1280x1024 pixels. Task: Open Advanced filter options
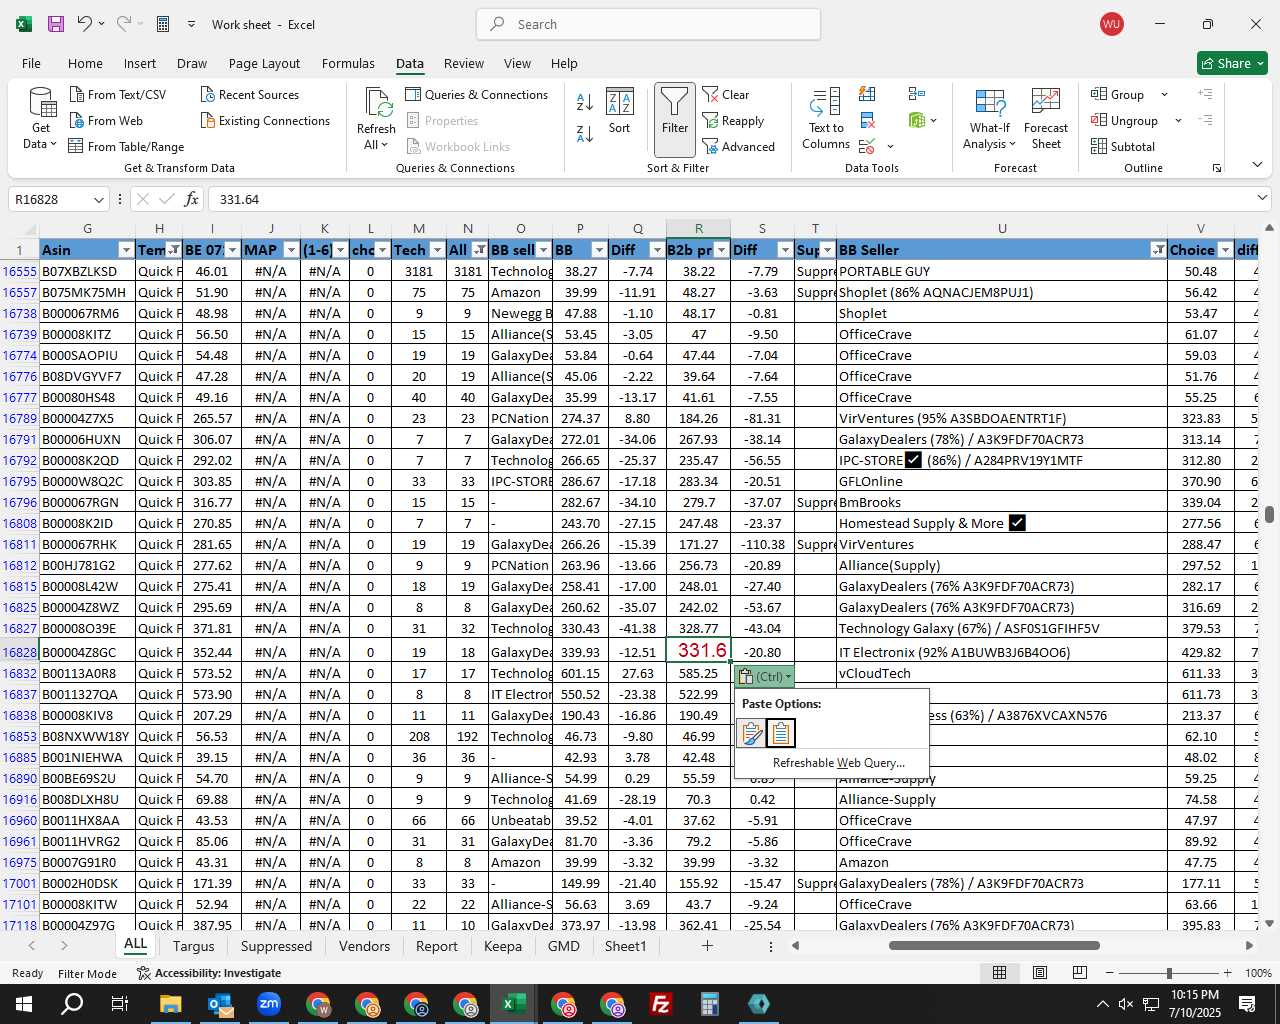738,146
